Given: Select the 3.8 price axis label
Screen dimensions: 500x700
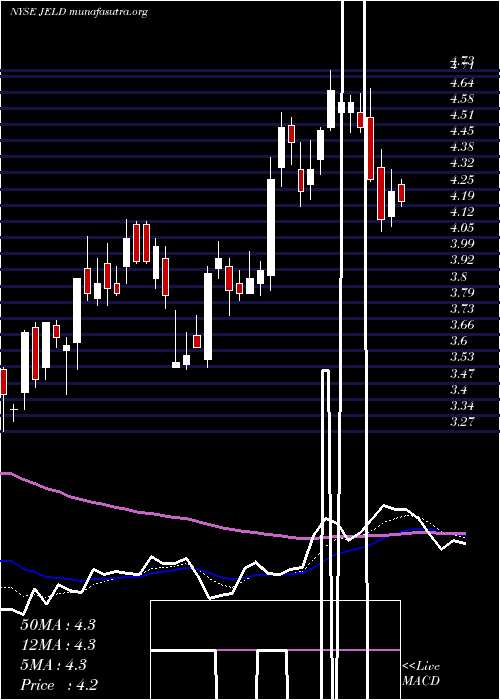Looking at the screenshot, I should 458,277.
